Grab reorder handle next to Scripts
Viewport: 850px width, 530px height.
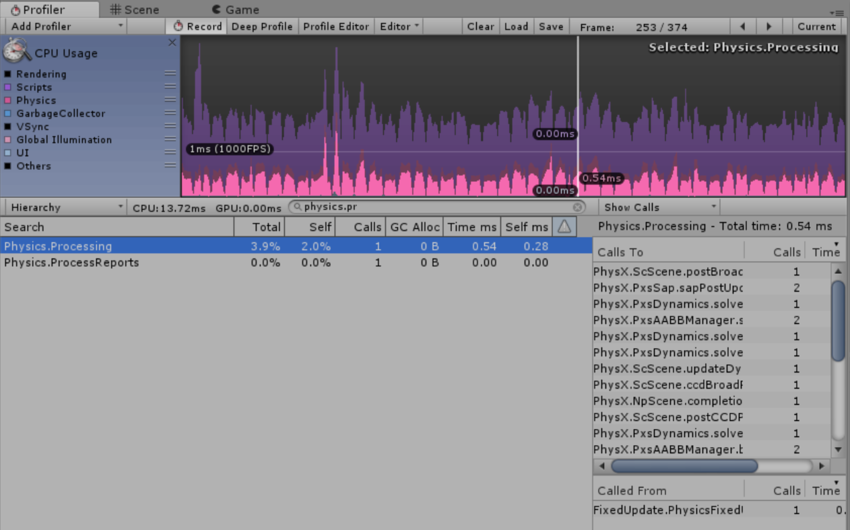(170, 86)
